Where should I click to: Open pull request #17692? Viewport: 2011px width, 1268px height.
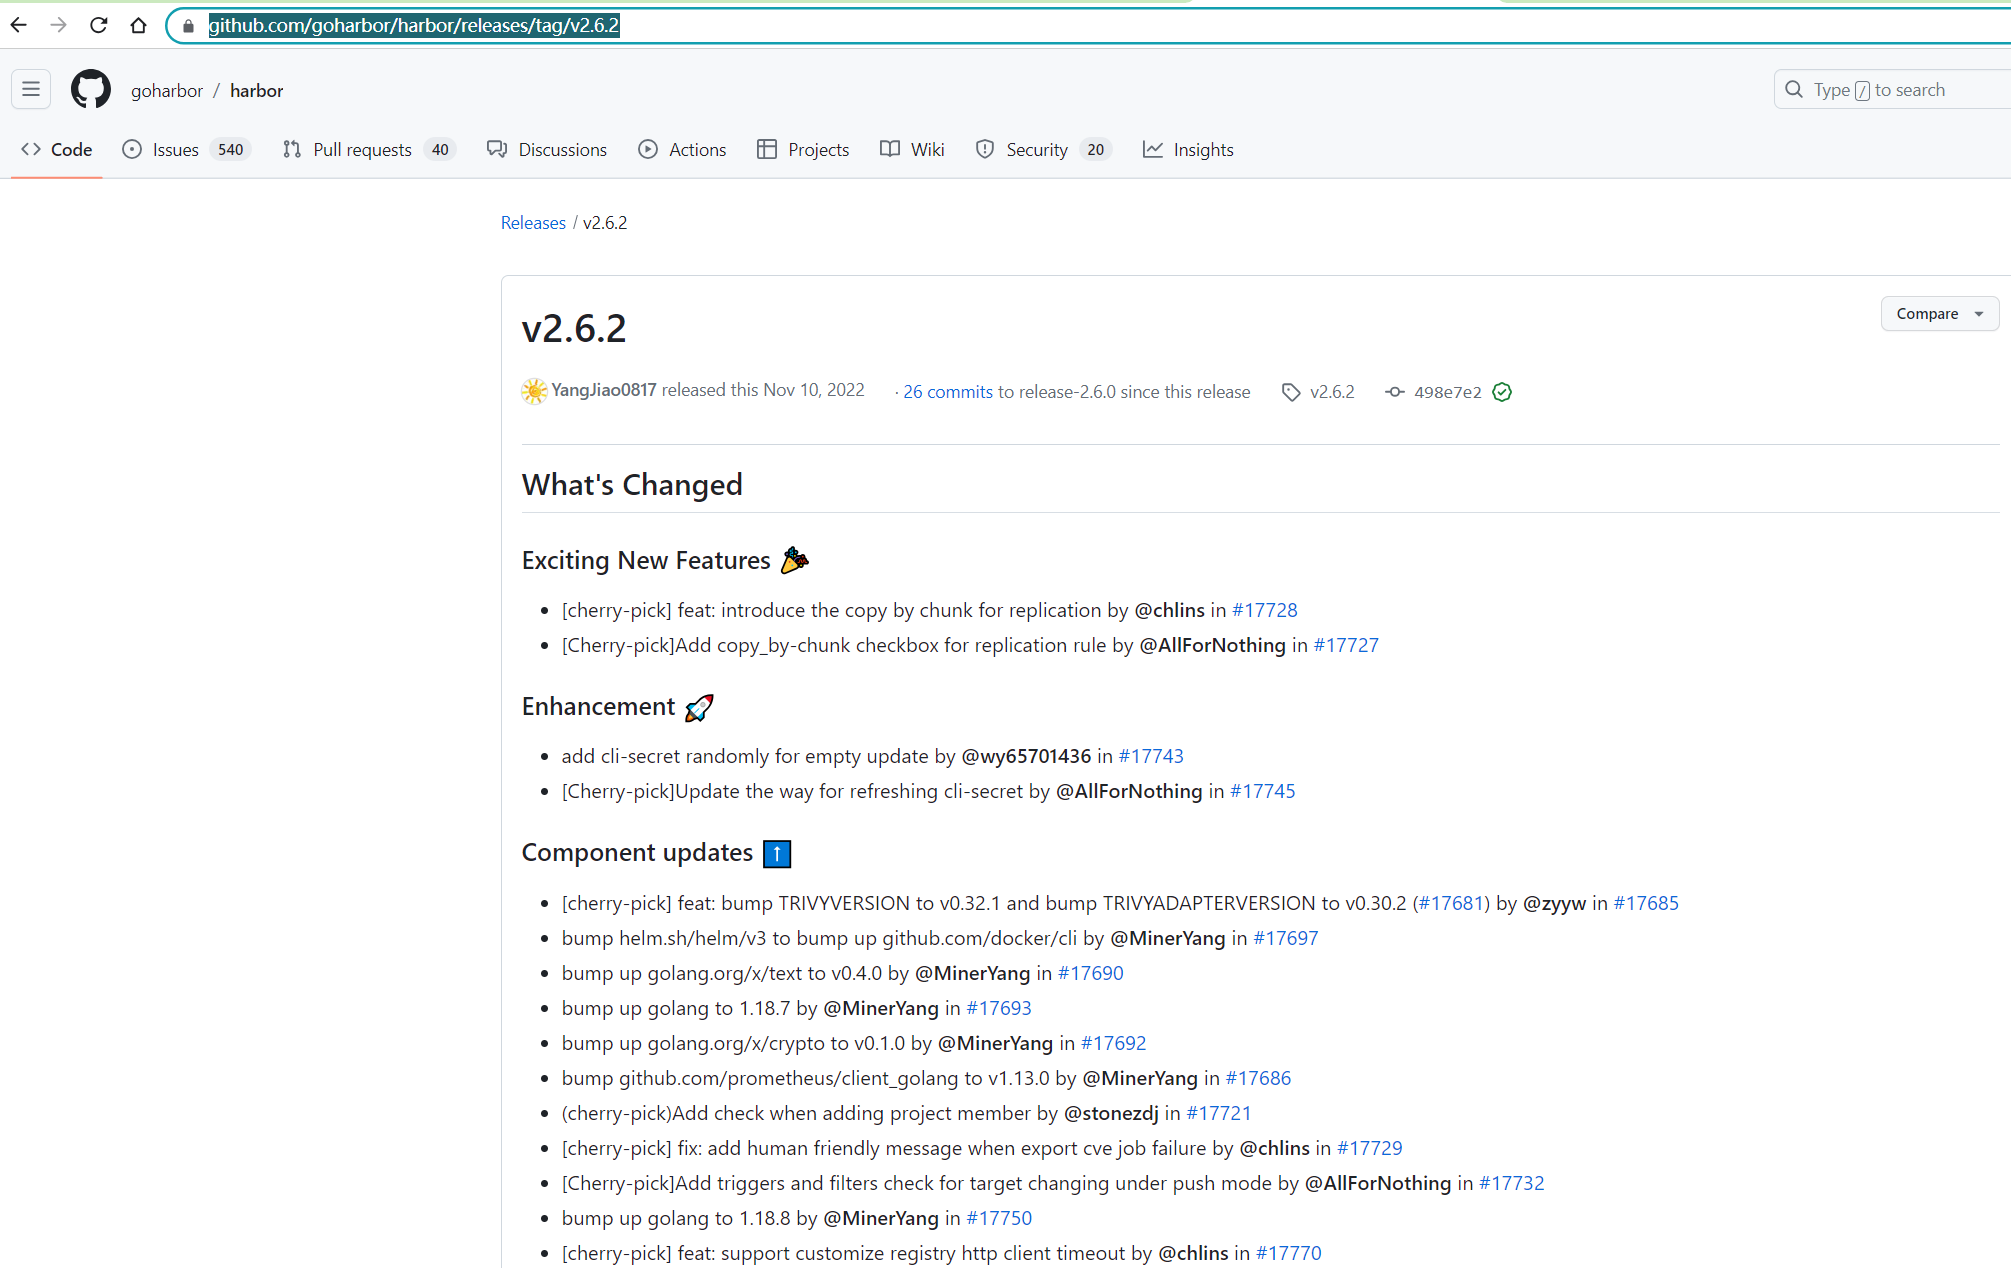click(x=1114, y=1043)
